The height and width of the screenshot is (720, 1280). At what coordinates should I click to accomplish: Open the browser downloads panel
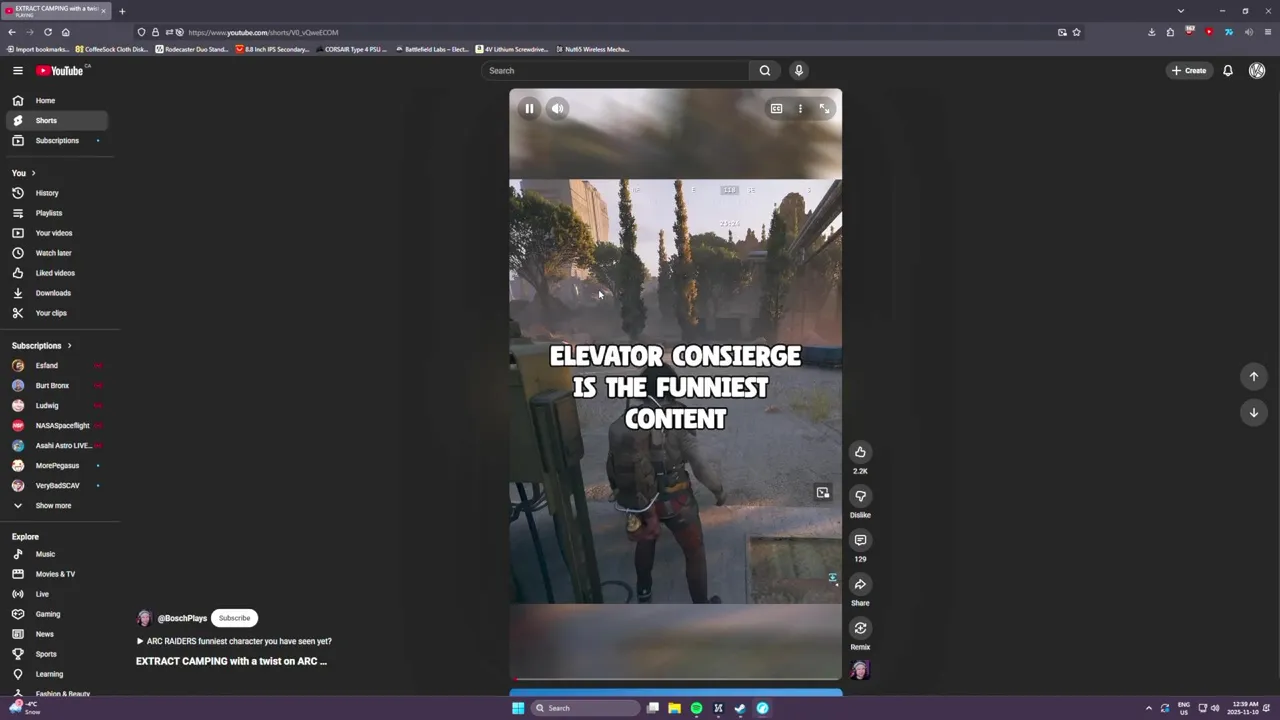pyautogui.click(x=1151, y=32)
